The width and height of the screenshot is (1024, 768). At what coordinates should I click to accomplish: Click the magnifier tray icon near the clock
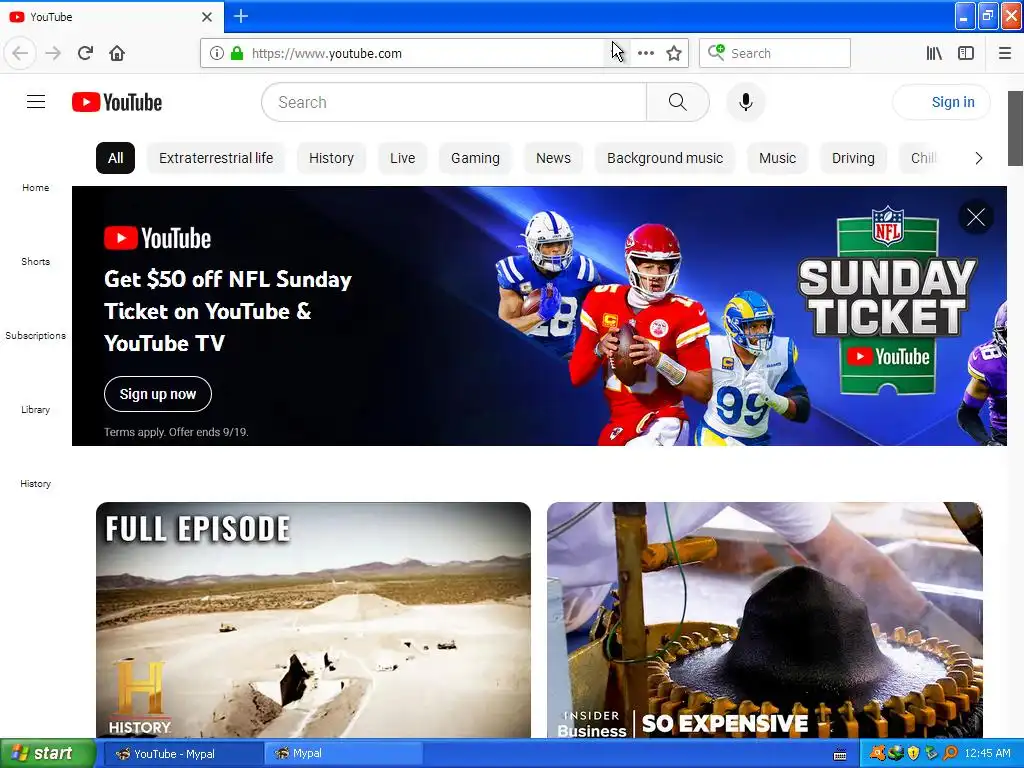pyautogui.click(x=950, y=754)
